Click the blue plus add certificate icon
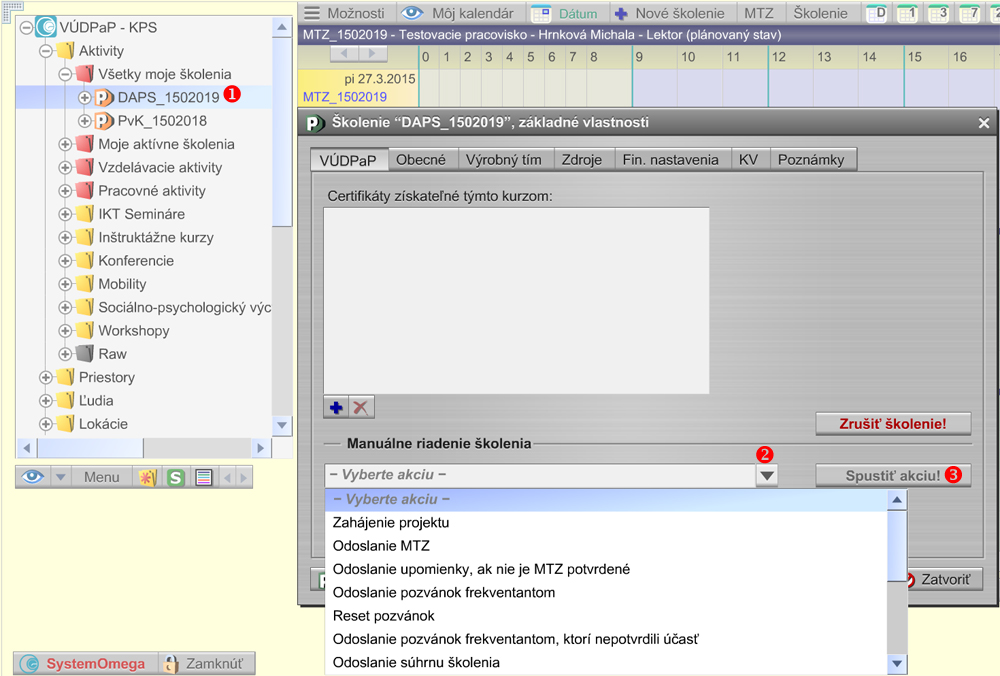The width and height of the screenshot is (1000, 676). 336,408
